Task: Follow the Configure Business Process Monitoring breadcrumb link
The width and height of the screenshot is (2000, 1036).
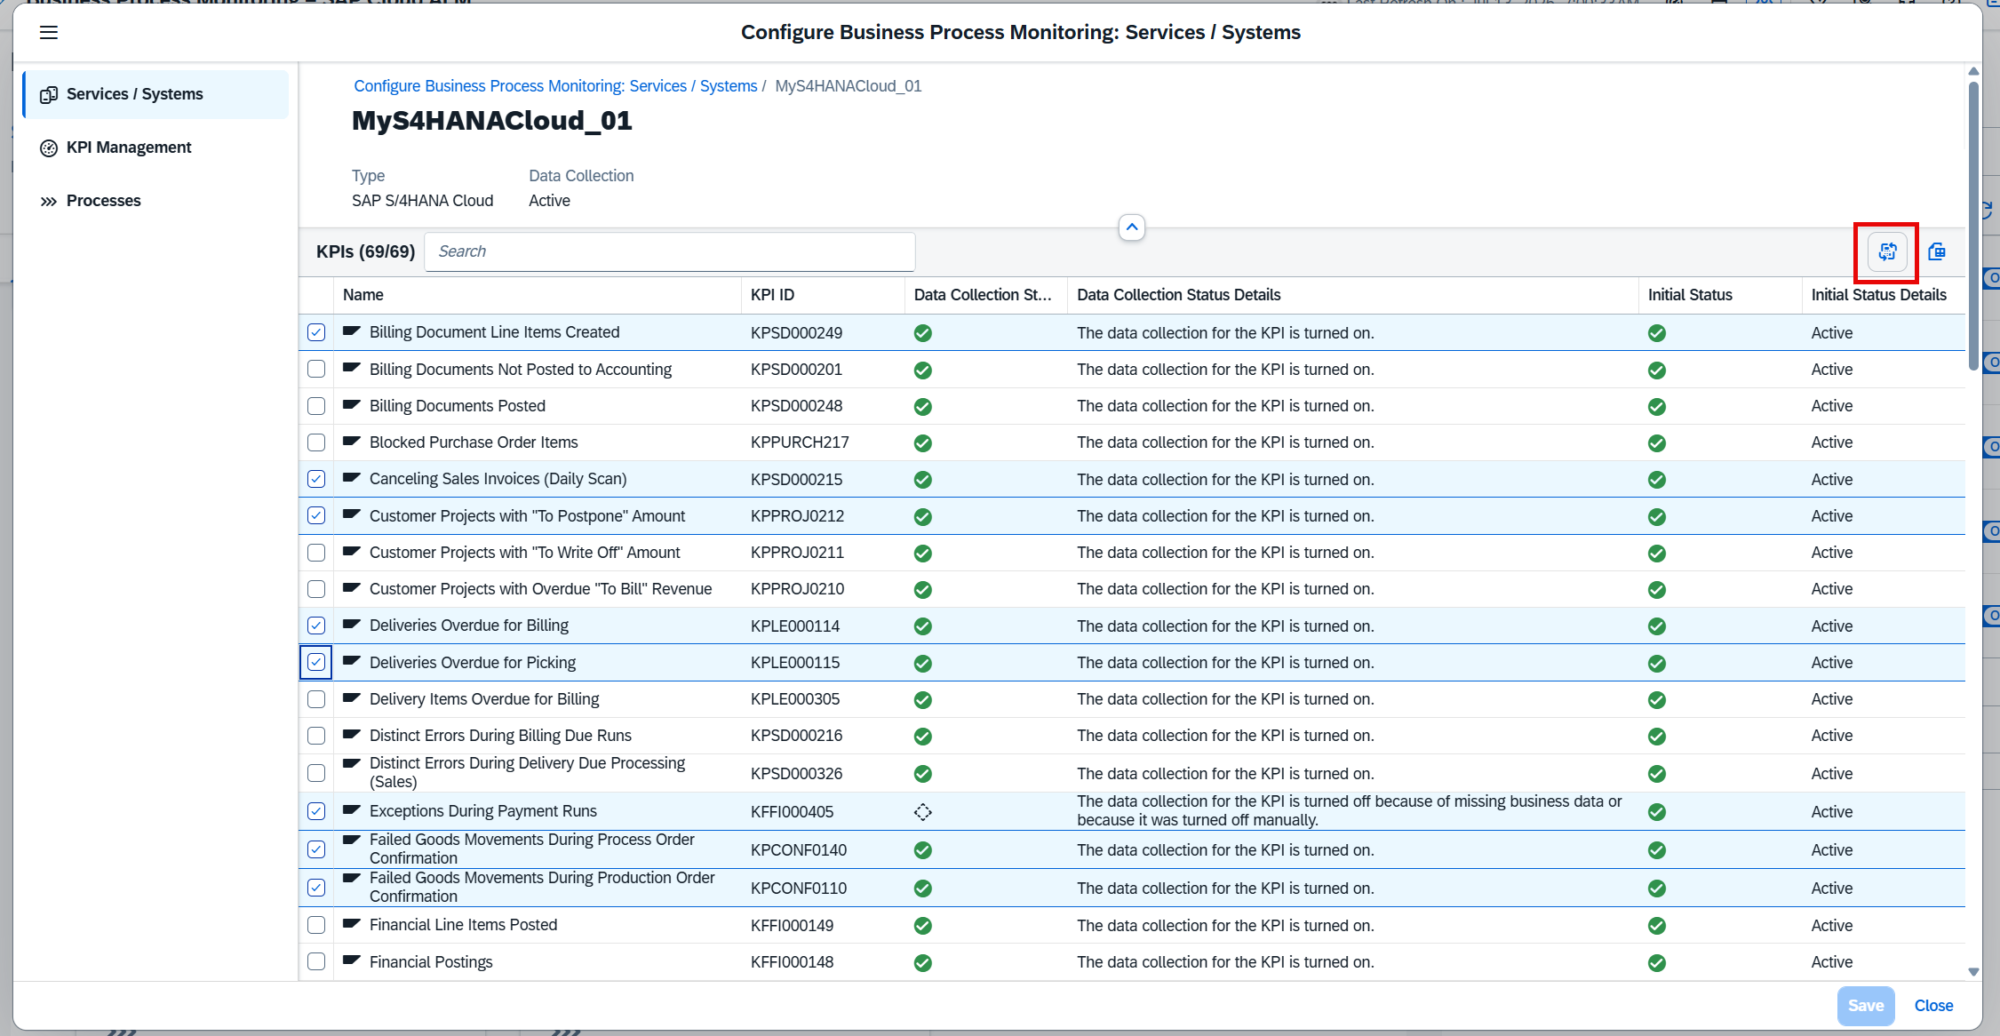Action: pos(555,86)
